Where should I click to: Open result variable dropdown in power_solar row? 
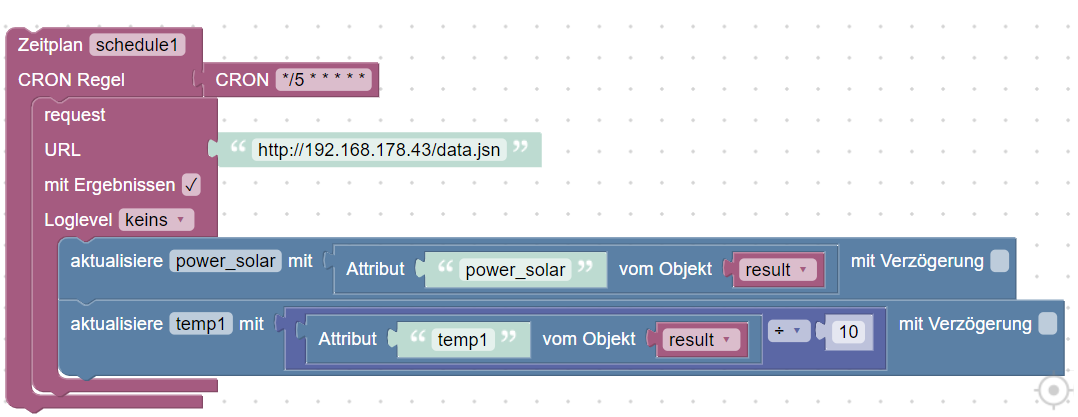(776, 270)
